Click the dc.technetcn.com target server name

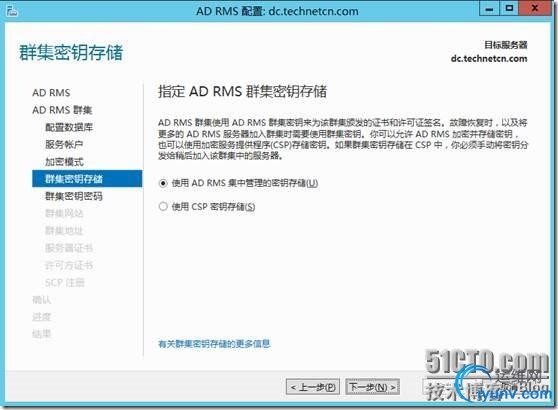click(x=489, y=59)
